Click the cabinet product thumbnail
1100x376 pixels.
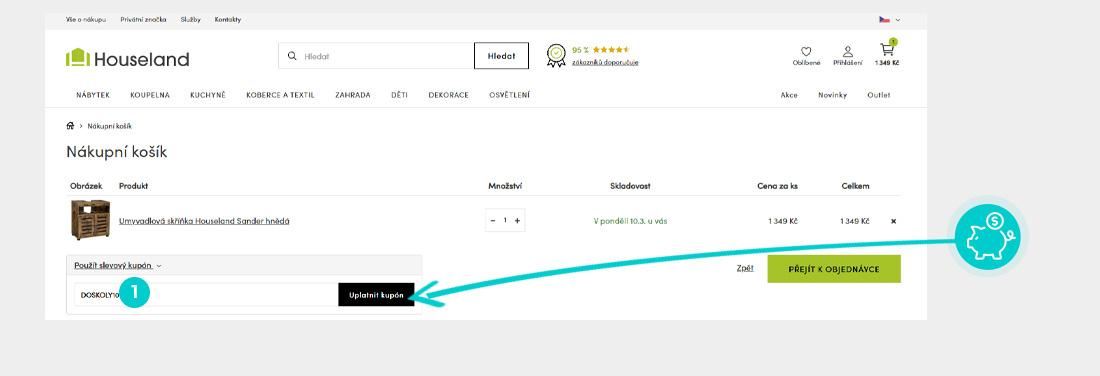coord(90,220)
